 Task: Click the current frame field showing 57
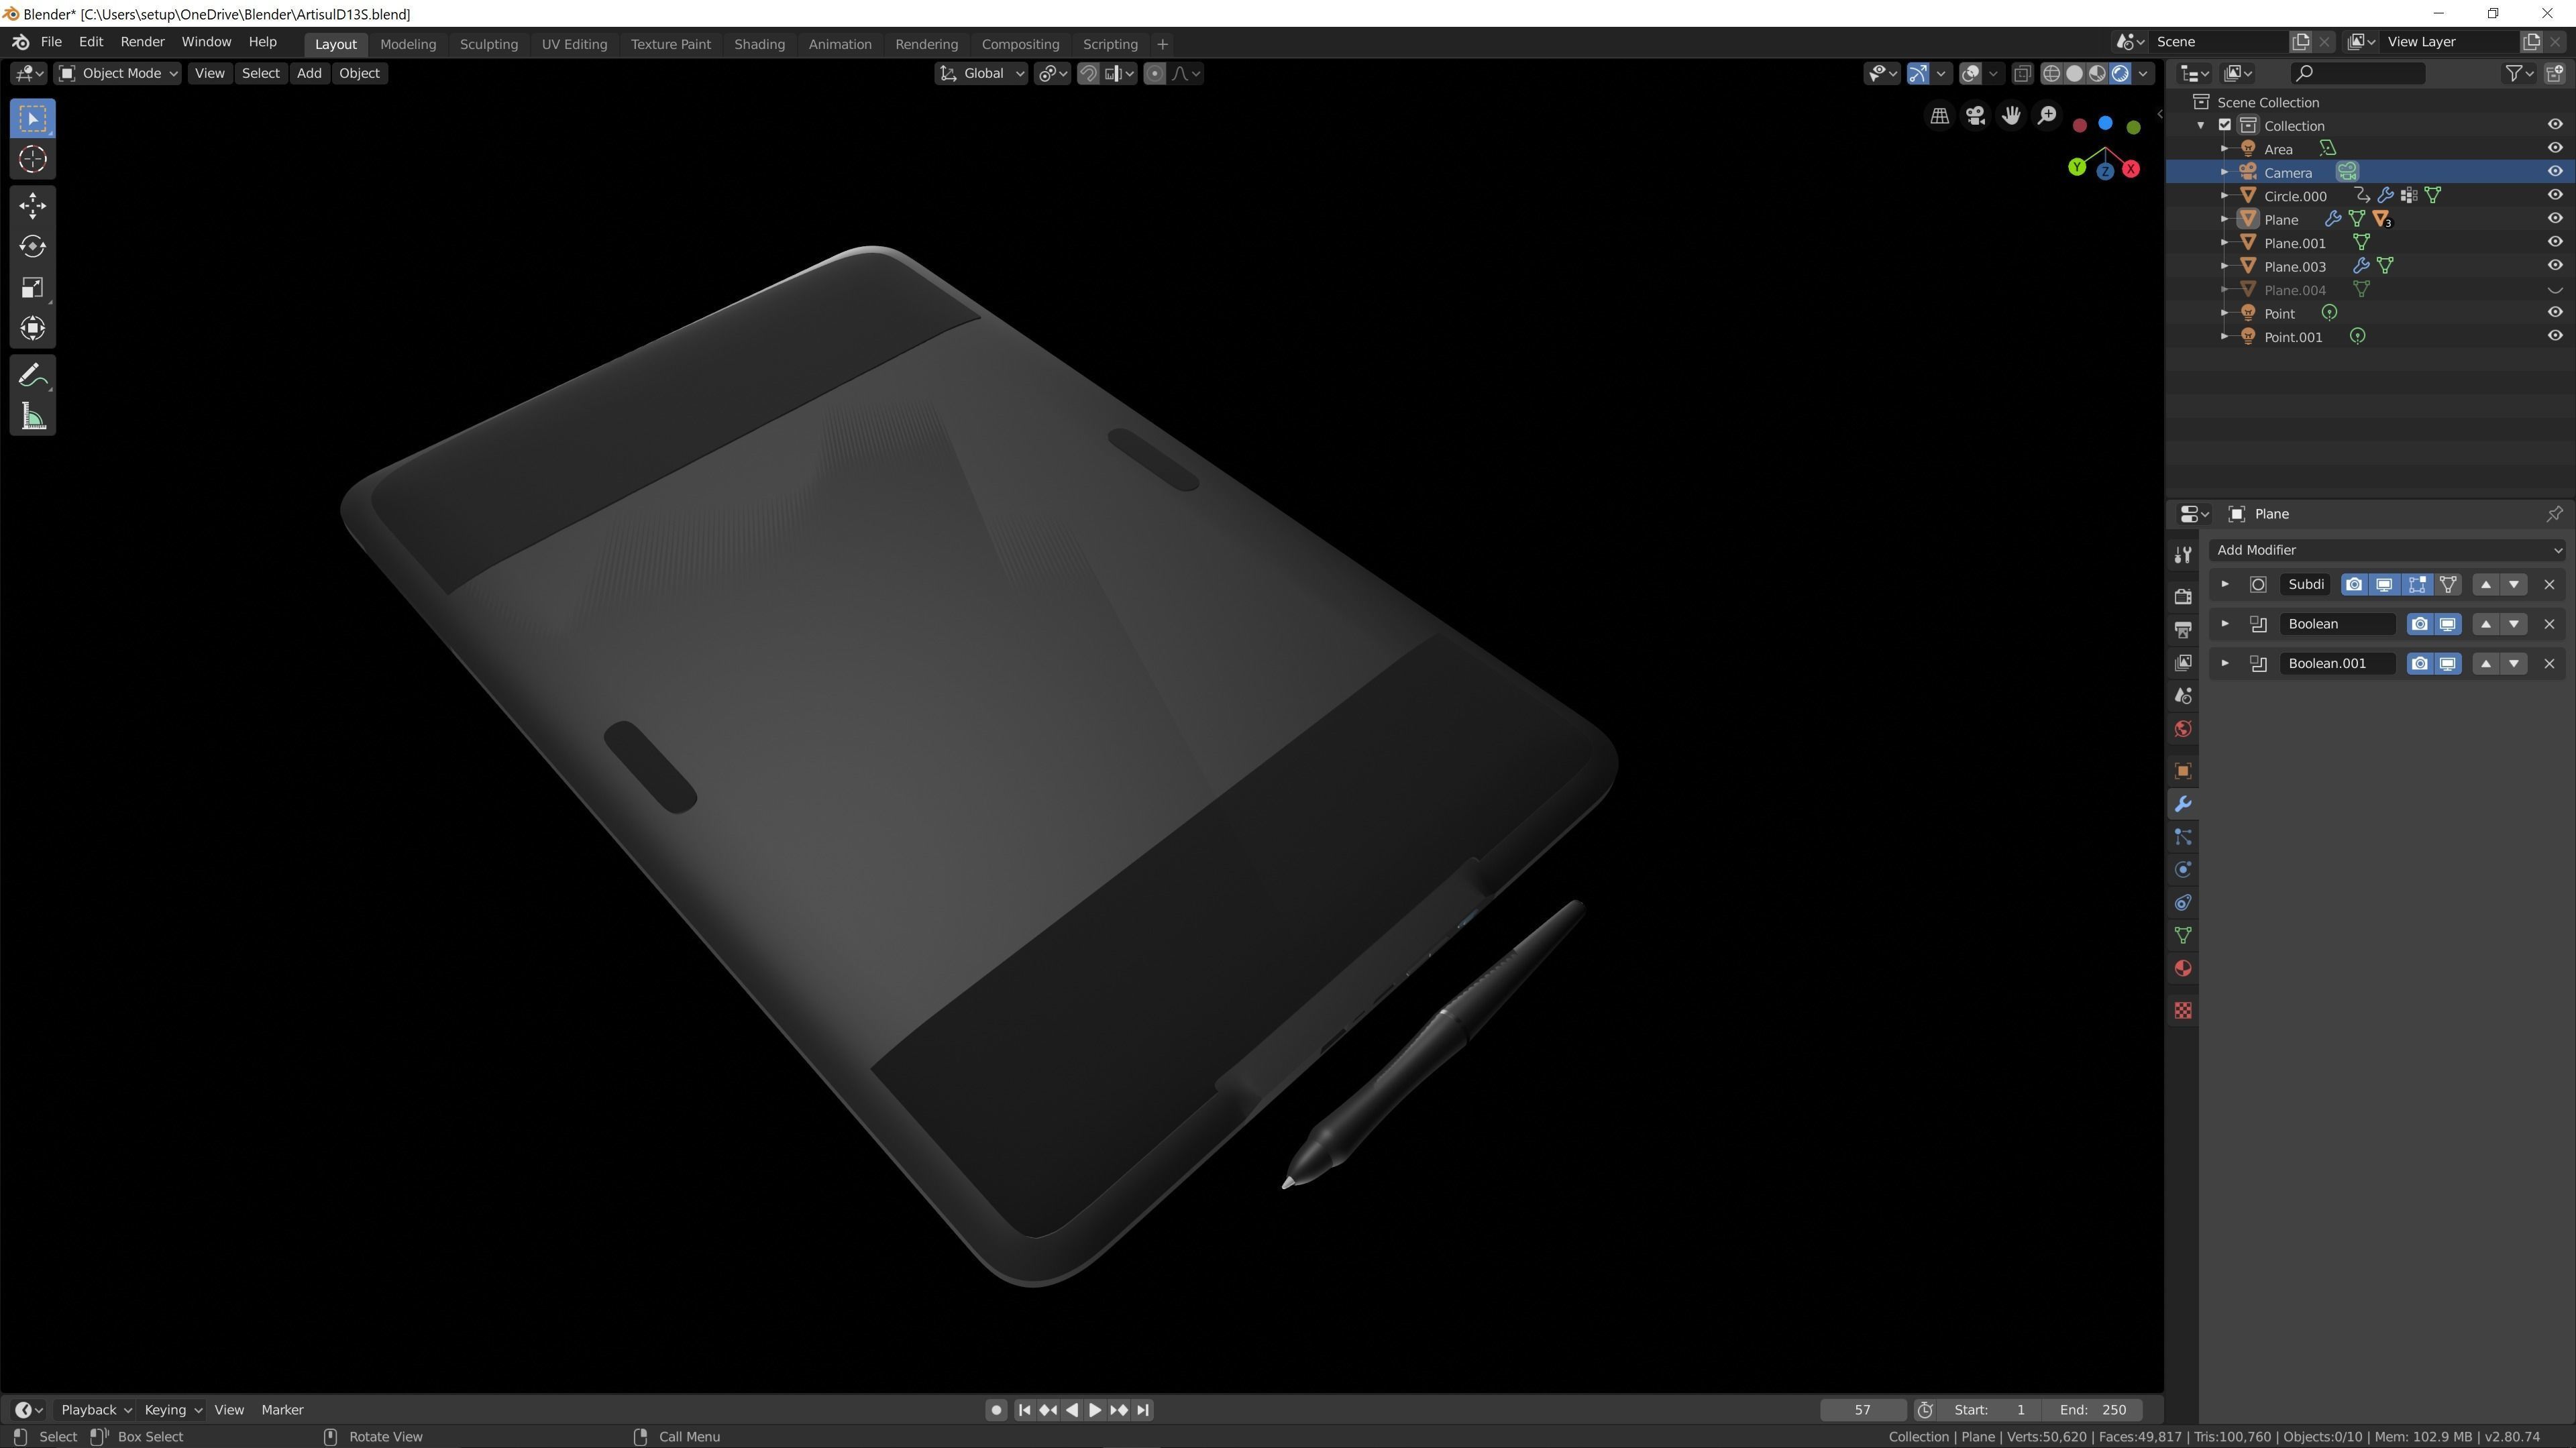1862,1410
